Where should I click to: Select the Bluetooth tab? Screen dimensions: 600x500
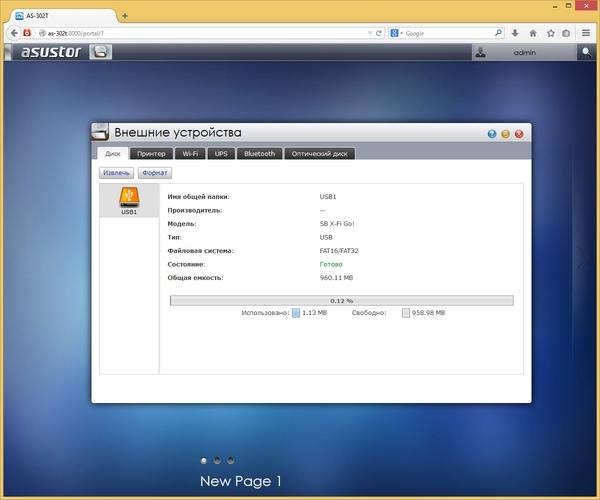259,153
